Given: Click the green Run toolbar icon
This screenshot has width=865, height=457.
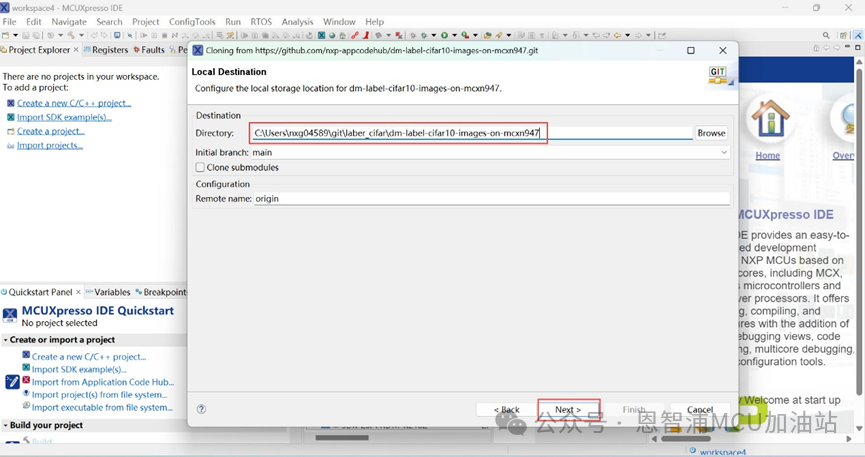Looking at the screenshot, I should 444,35.
